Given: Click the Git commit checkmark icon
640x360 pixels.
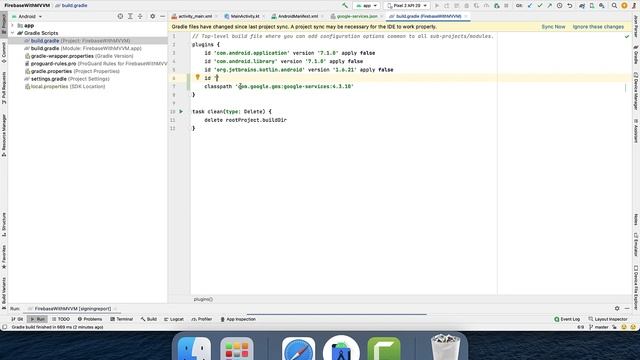Looking at the screenshot, I should tap(540, 6).
